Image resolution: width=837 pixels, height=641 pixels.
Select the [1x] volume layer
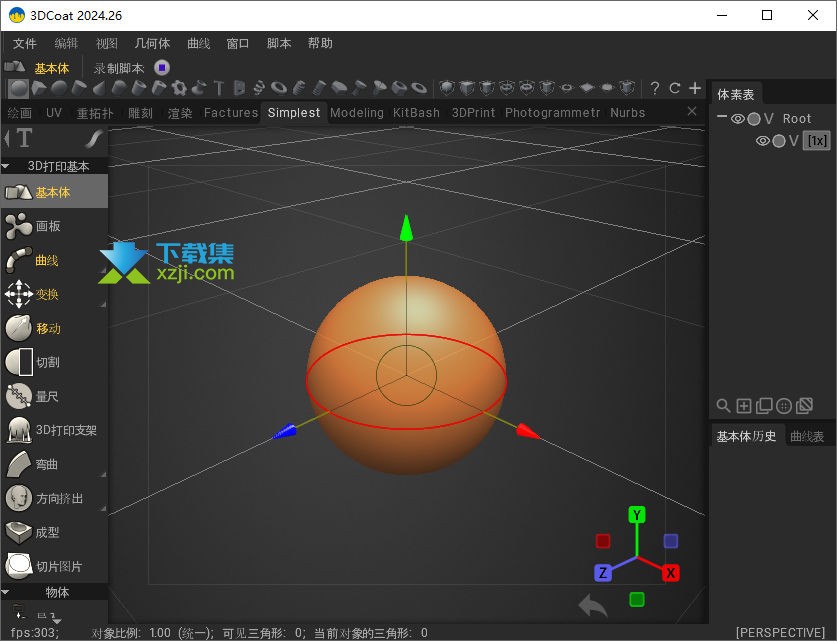coord(817,141)
